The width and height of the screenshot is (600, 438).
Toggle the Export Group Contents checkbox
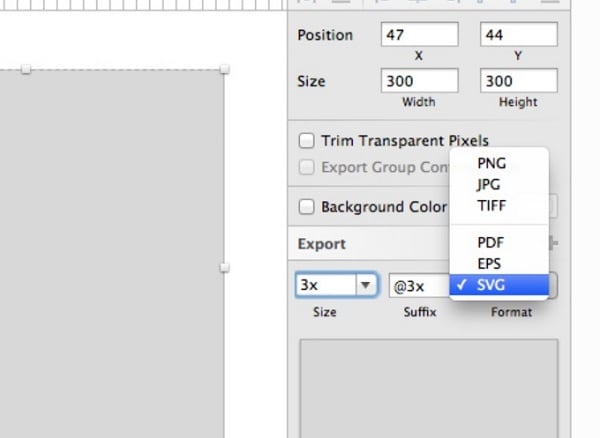tap(307, 167)
